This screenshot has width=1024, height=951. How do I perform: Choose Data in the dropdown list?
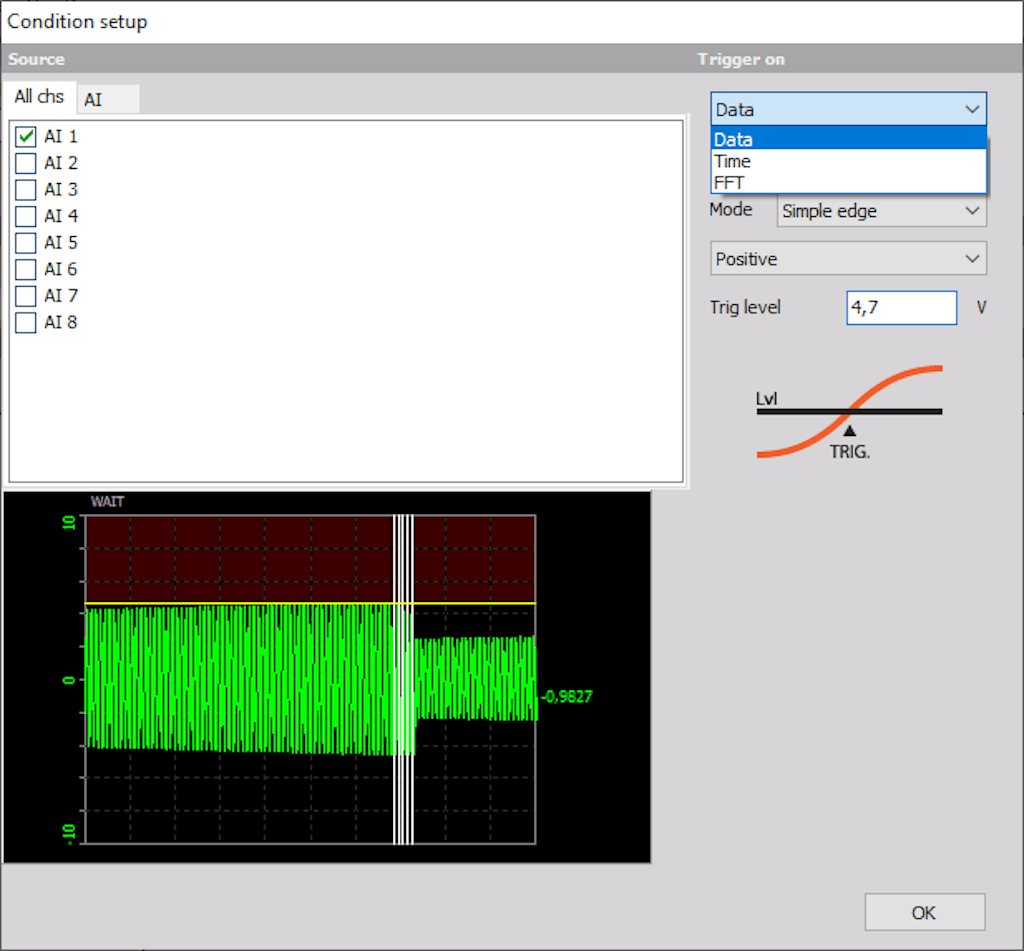848,139
